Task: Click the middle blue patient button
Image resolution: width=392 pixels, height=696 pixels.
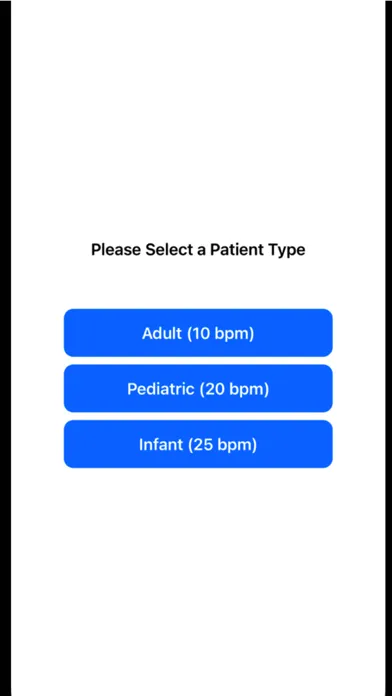Action: tap(198, 388)
